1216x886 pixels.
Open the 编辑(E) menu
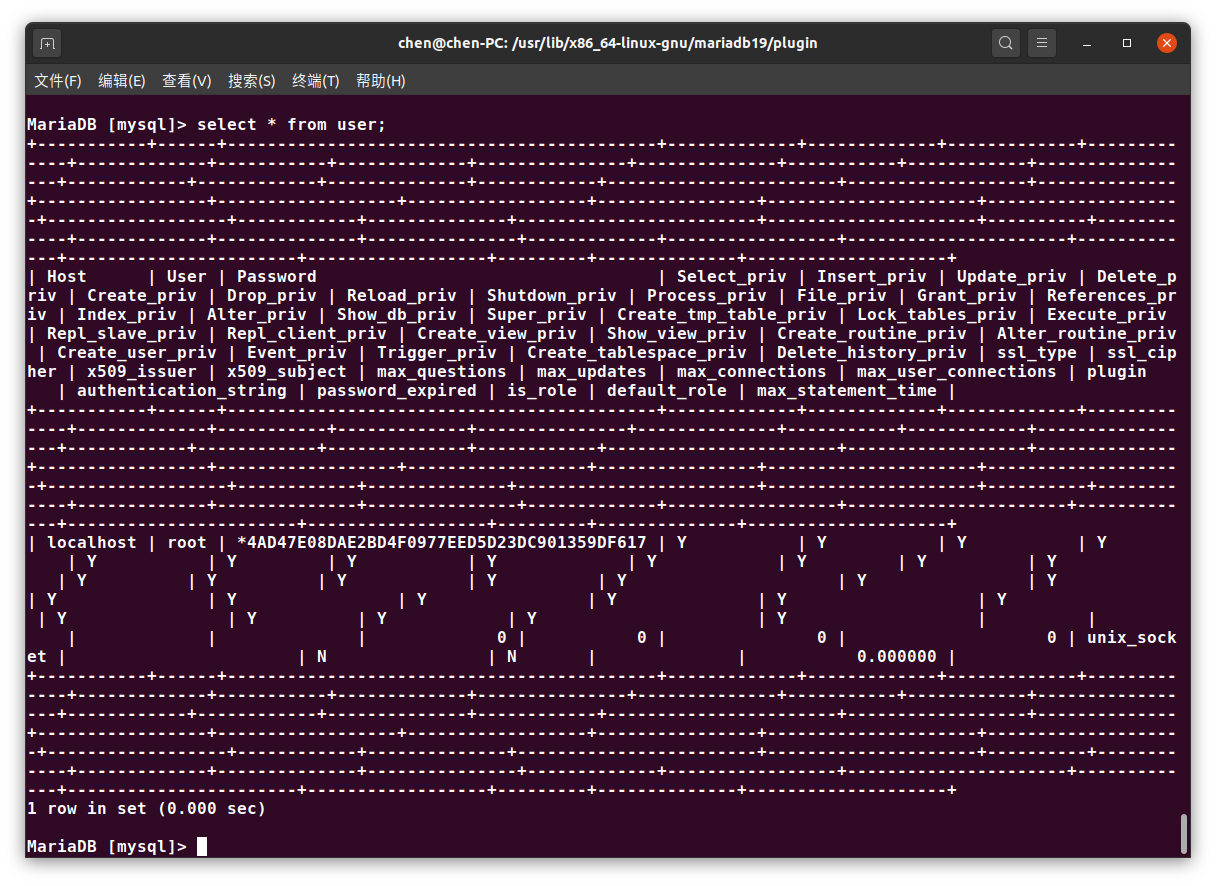(x=122, y=81)
